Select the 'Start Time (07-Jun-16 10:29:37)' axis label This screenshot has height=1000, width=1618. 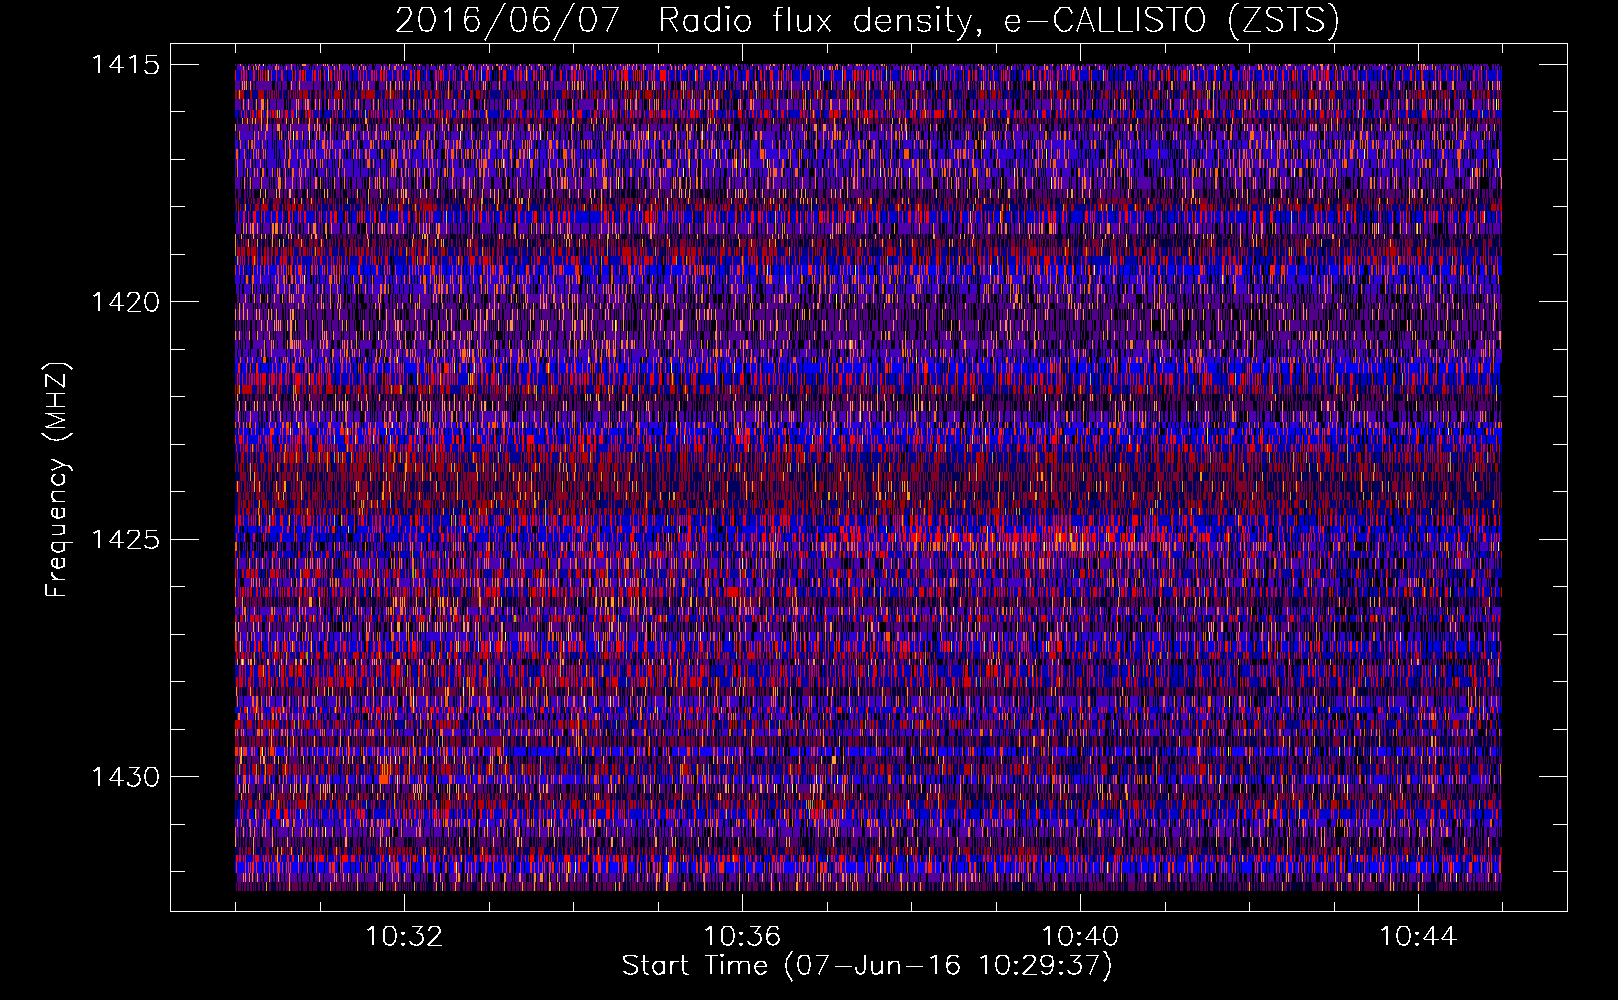point(867,966)
